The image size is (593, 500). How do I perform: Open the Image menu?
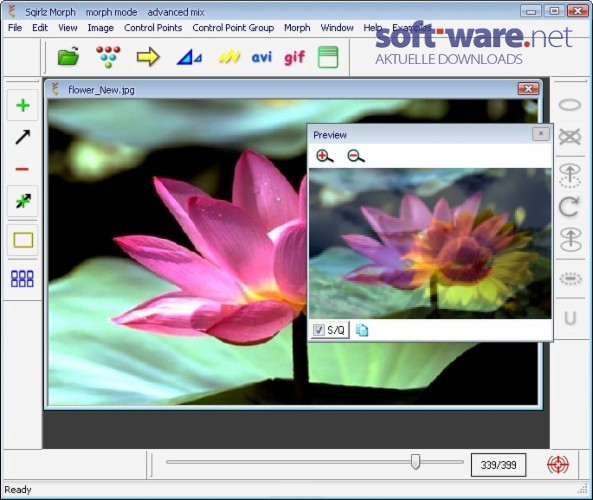pos(101,28)
